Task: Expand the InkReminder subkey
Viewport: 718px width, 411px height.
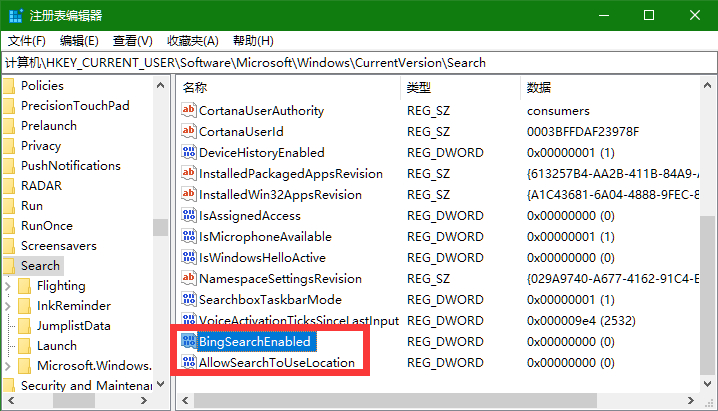Action: [8, 306]
